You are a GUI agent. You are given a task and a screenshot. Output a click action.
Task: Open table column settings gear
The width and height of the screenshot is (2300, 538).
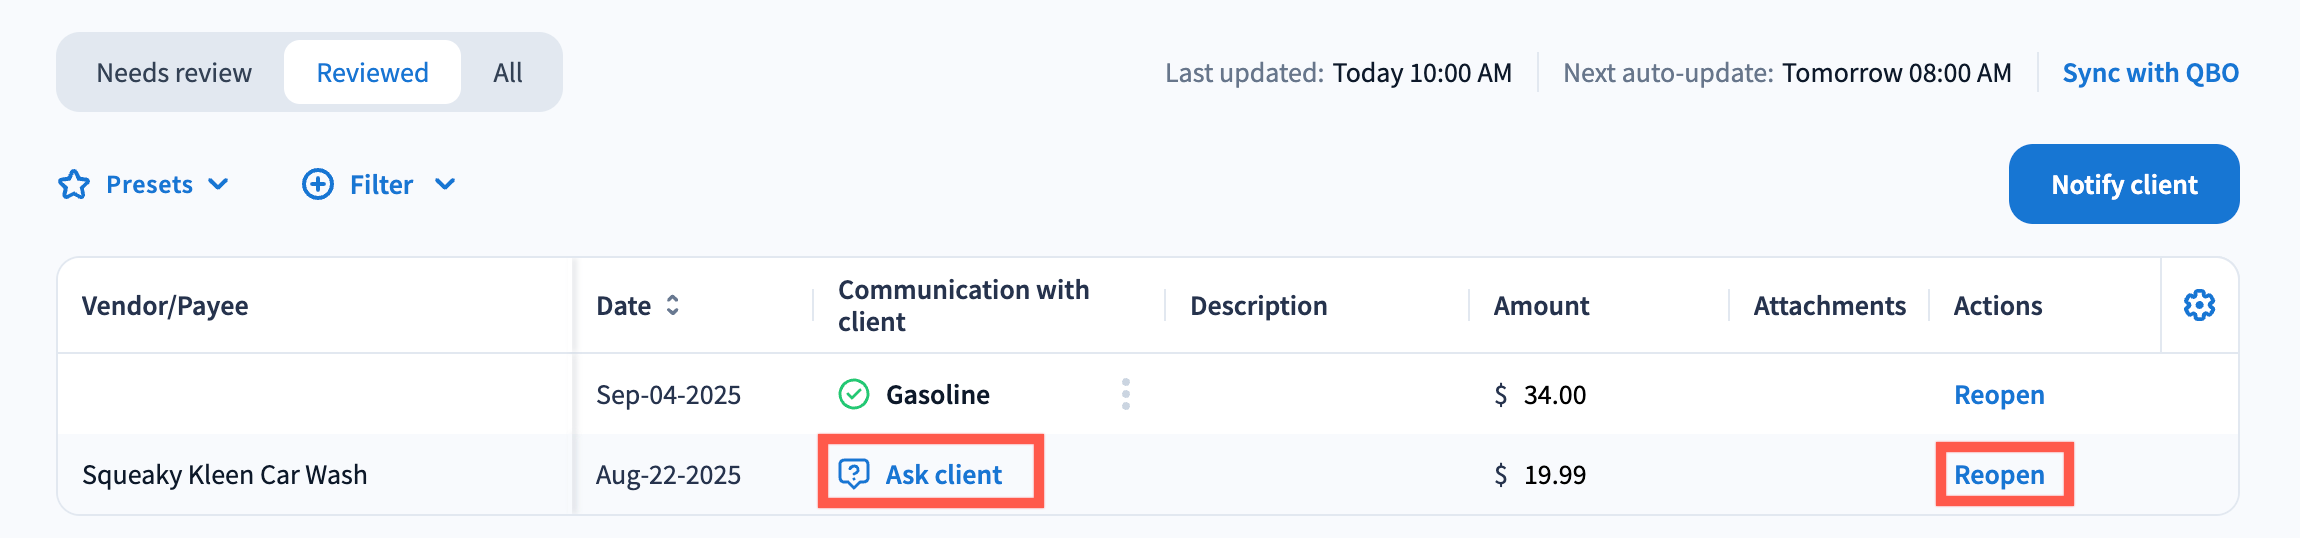point(2199,305)
